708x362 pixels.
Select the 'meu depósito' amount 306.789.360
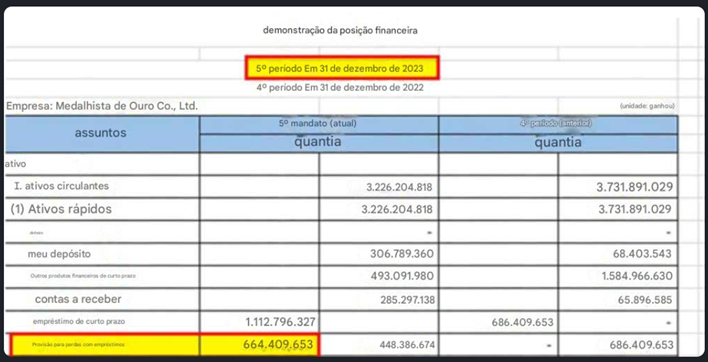(x=402, y=254)
